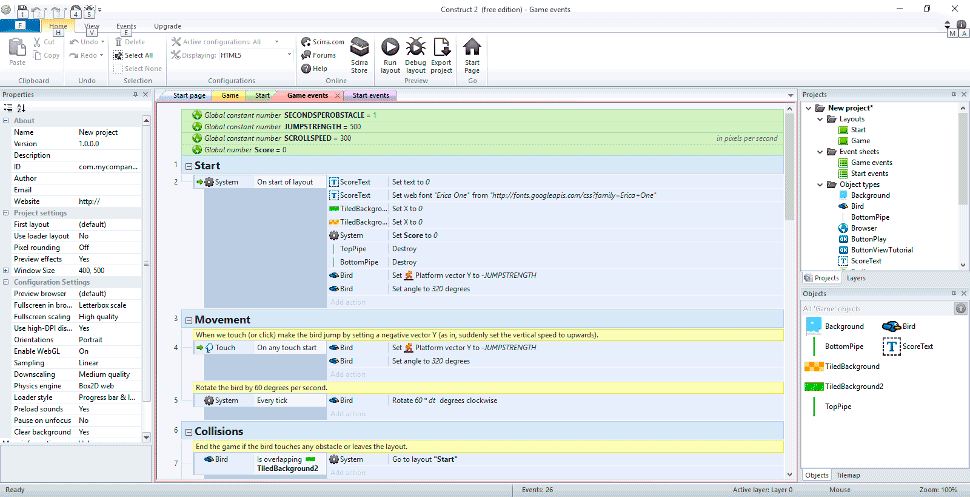
Task: Collapse the Collisions event group
Action: pos(188,432)
